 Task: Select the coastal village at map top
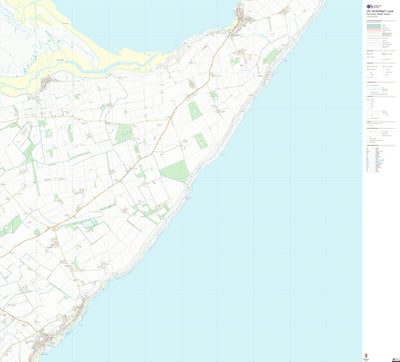pos(243,18)
